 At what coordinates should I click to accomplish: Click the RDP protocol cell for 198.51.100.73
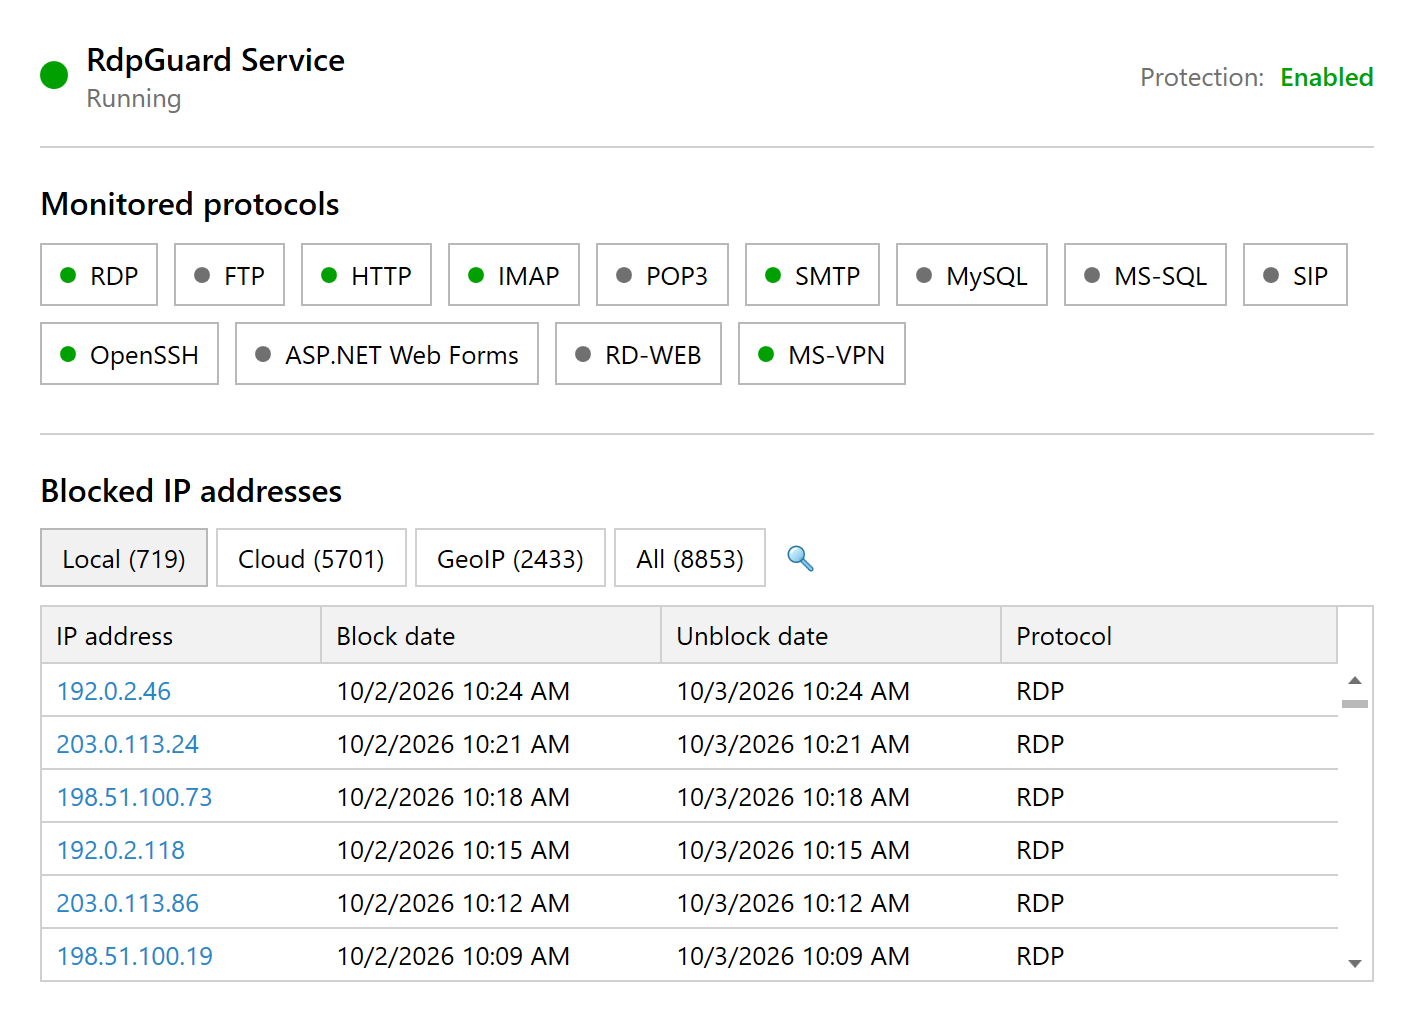1040,797
